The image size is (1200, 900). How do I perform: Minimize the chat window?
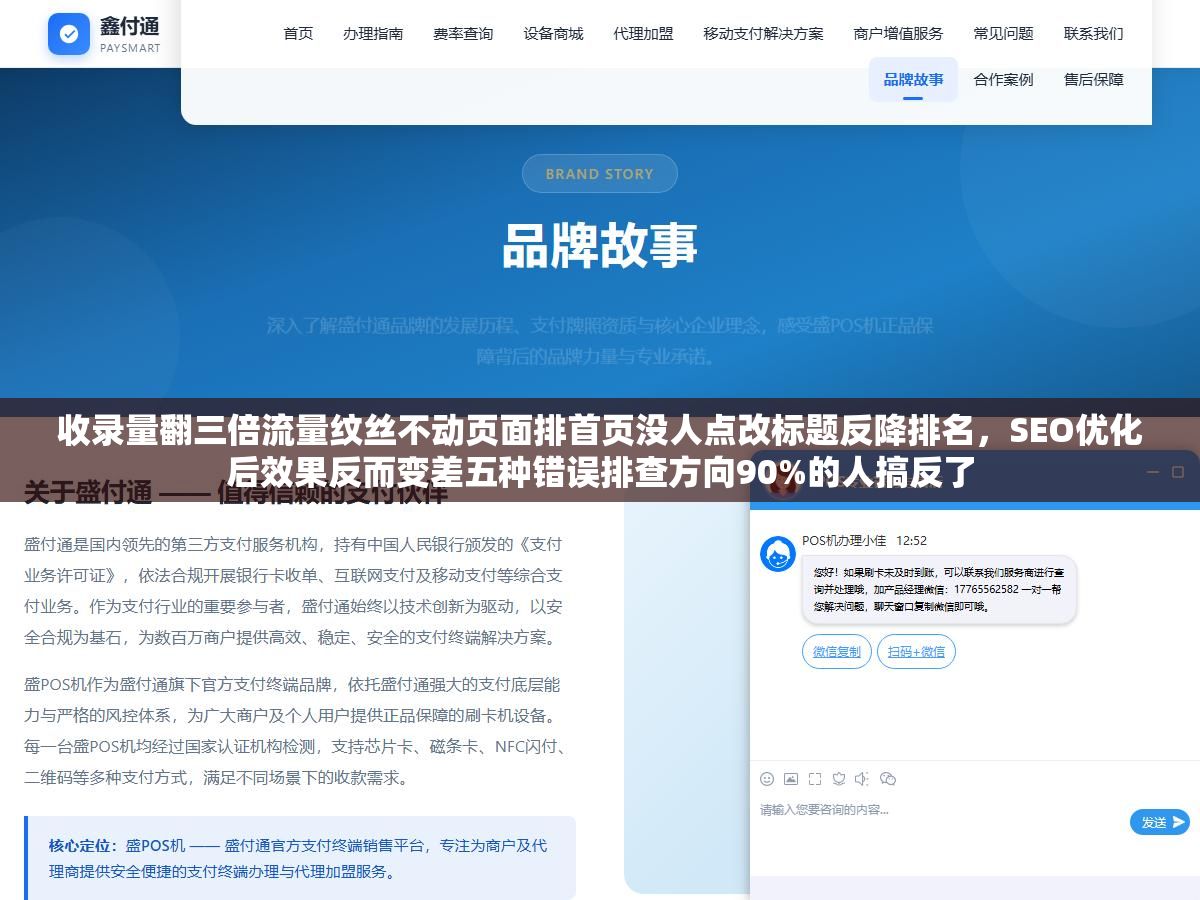[x=1152, y=472]
